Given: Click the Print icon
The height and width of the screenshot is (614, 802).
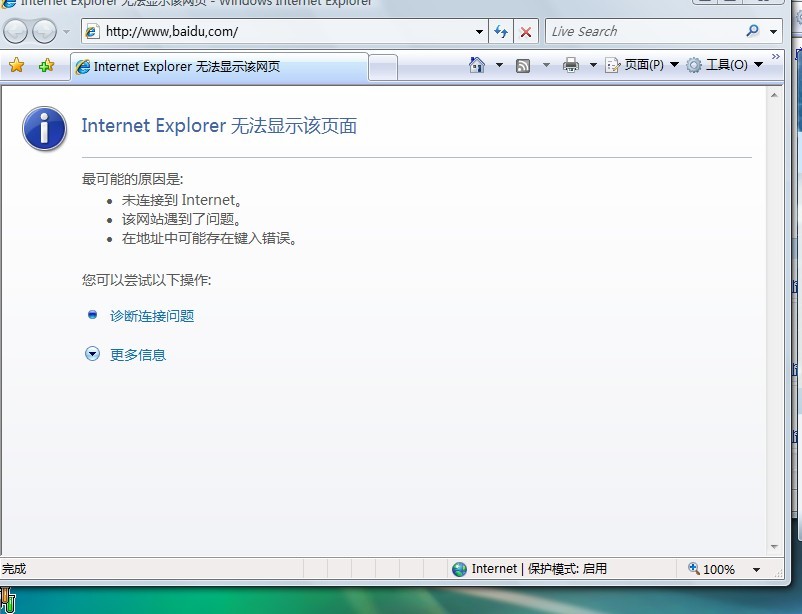Looking at the screenshot, I should pos(569,63).
